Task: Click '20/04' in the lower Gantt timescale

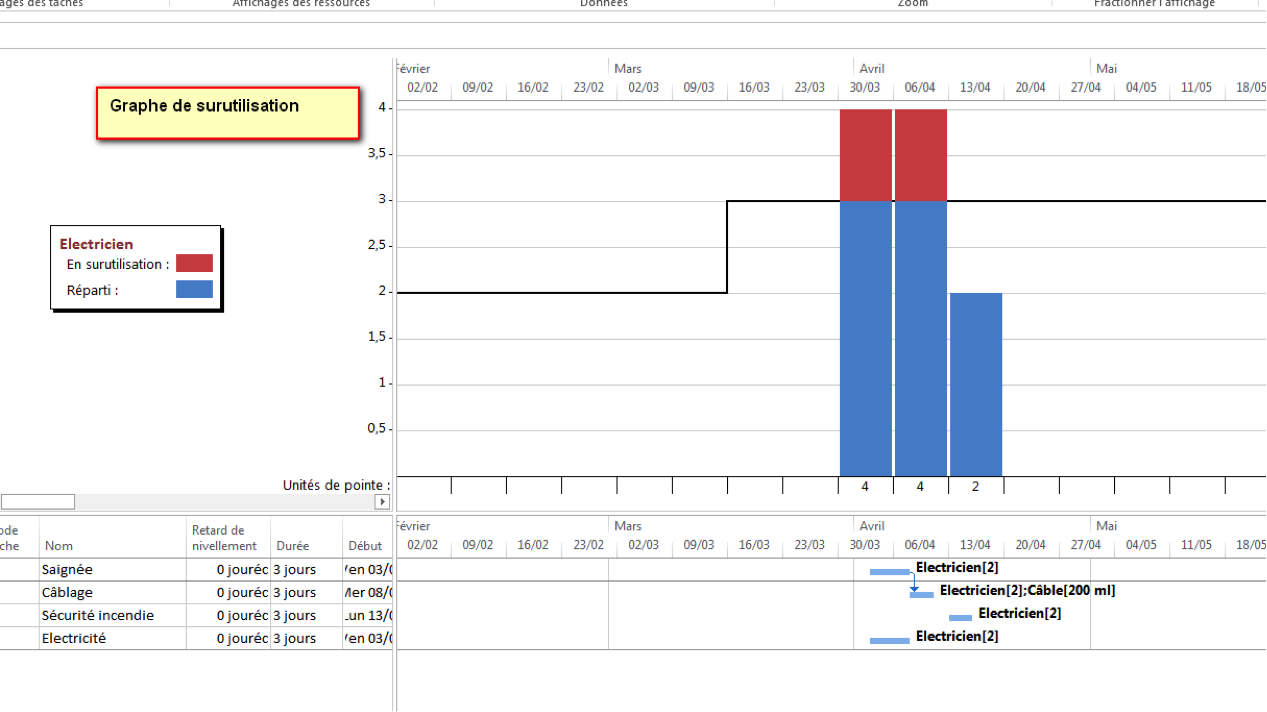Action: point(1031,545)
